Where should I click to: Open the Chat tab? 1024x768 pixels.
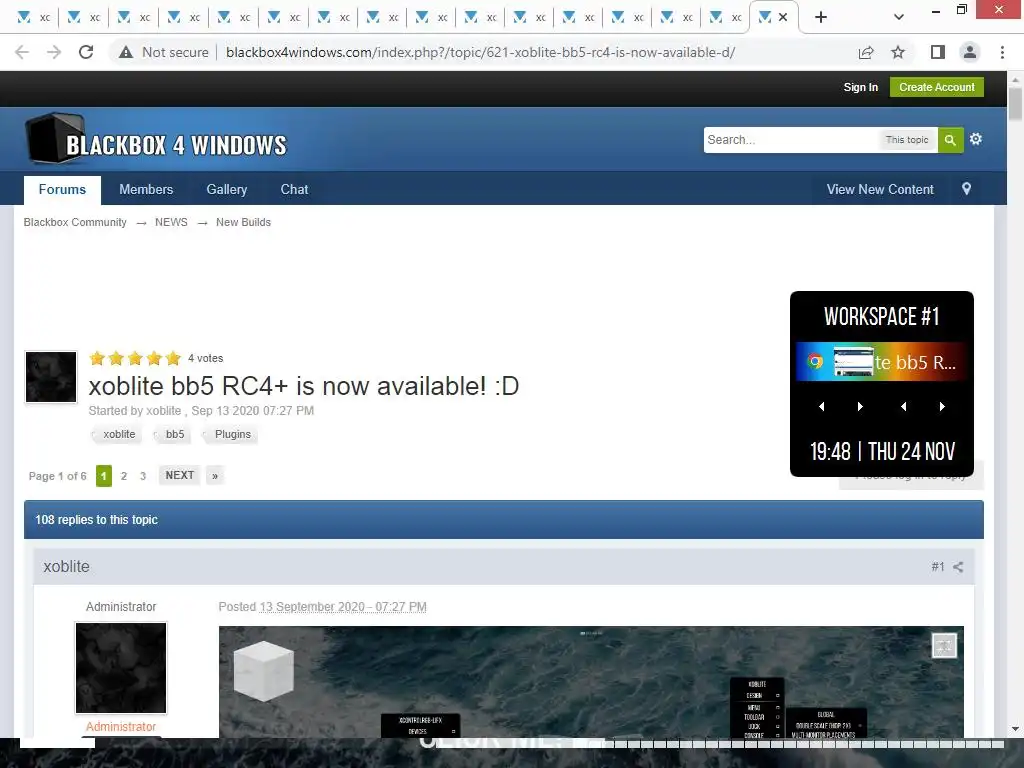click(x=294, y=189)
